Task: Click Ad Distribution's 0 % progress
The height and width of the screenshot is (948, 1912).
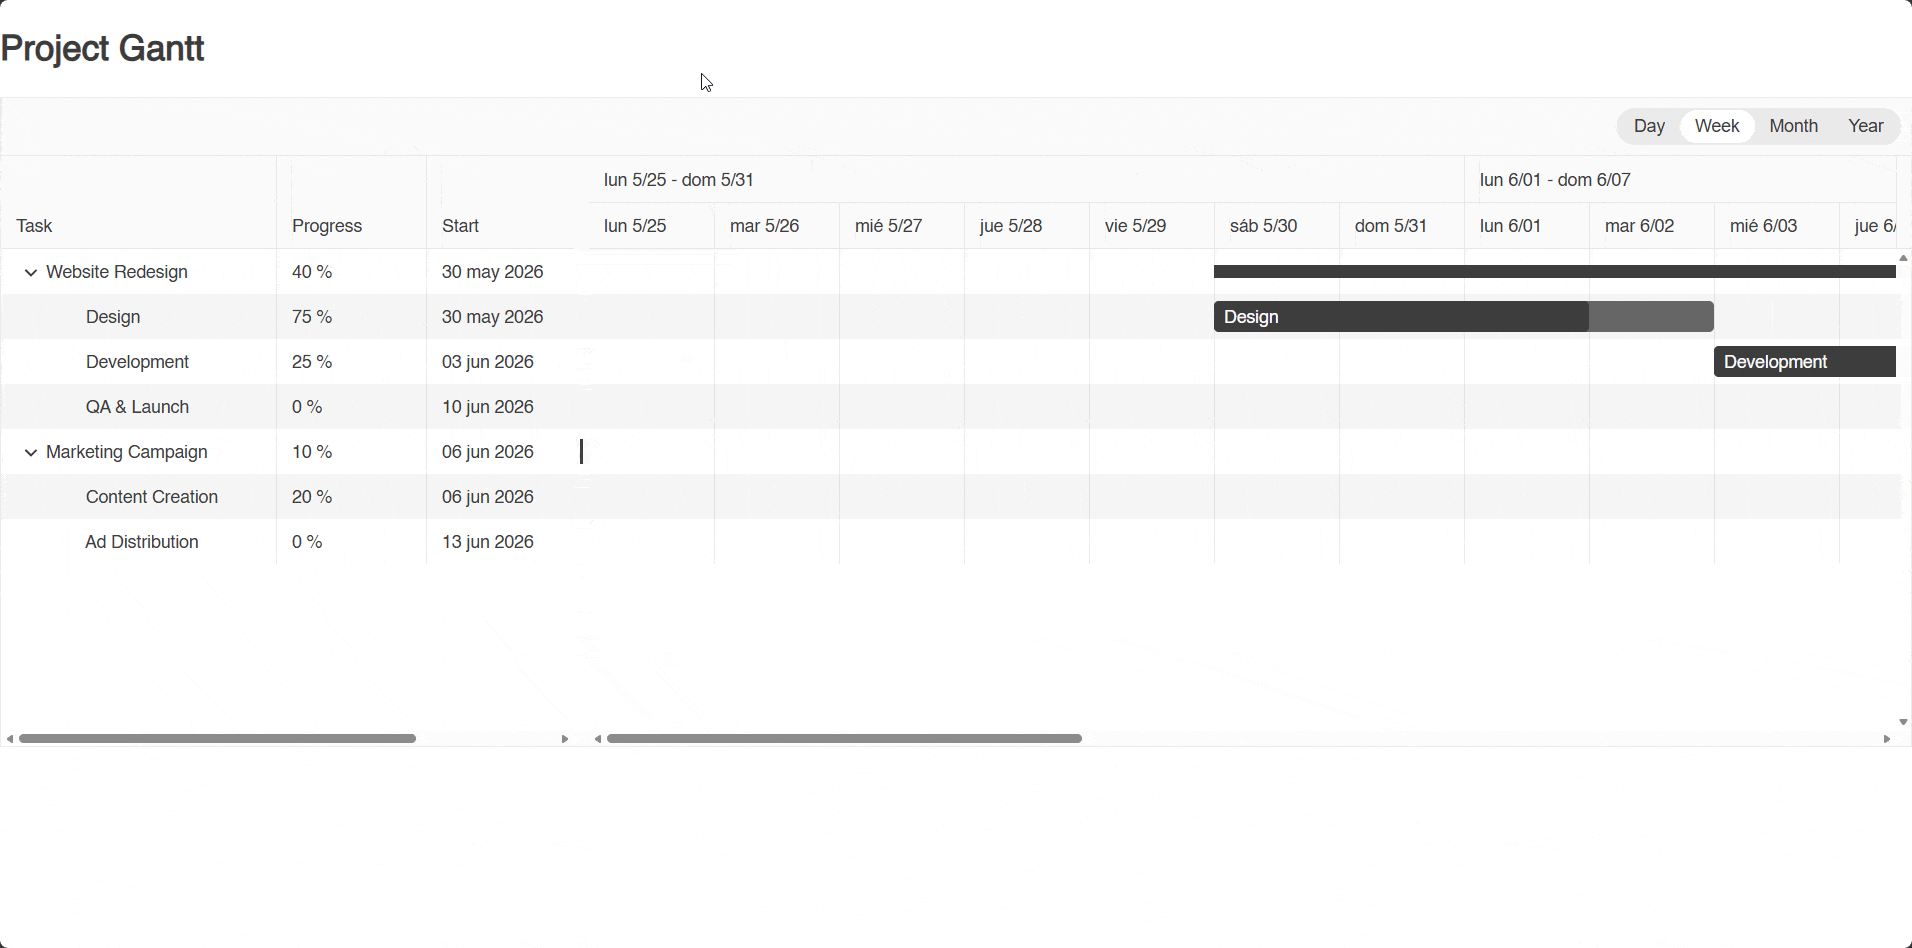Action: (351, 542)
